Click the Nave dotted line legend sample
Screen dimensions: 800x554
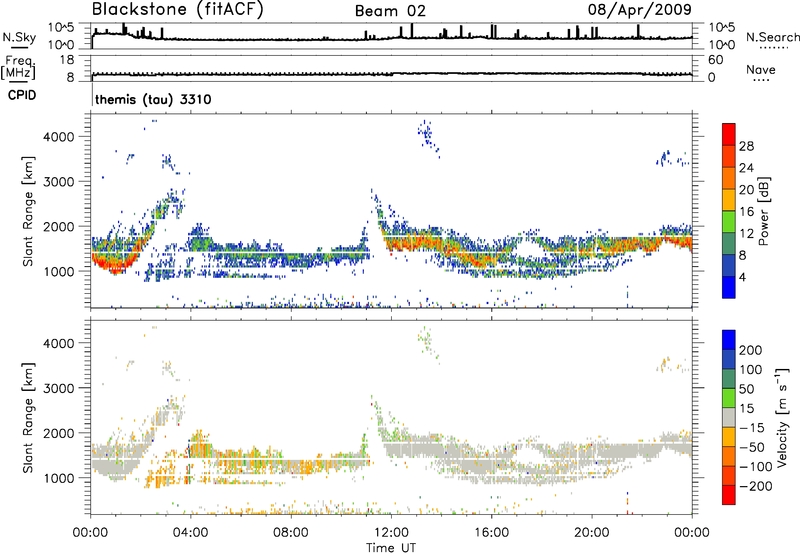(x=761, y=80)
